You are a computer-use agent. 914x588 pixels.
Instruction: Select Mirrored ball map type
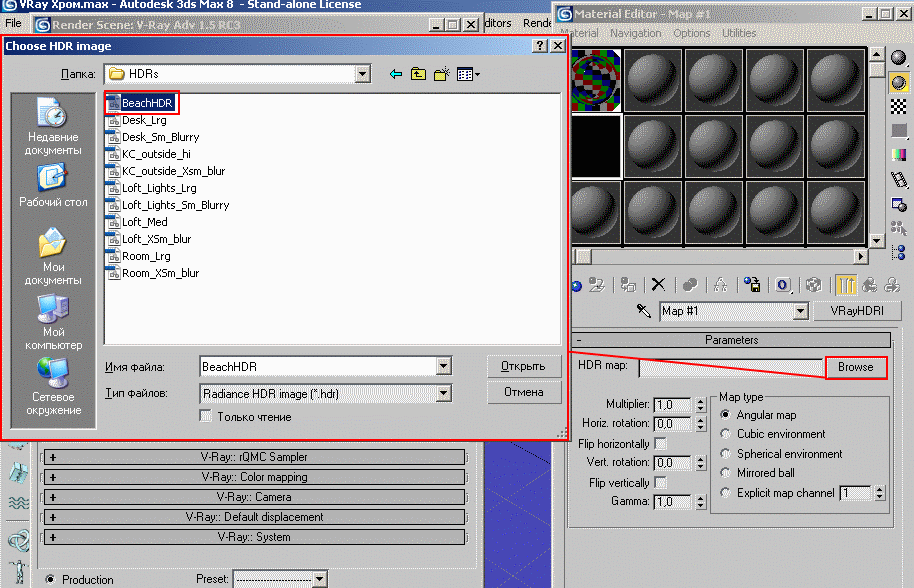coord(725,473)
